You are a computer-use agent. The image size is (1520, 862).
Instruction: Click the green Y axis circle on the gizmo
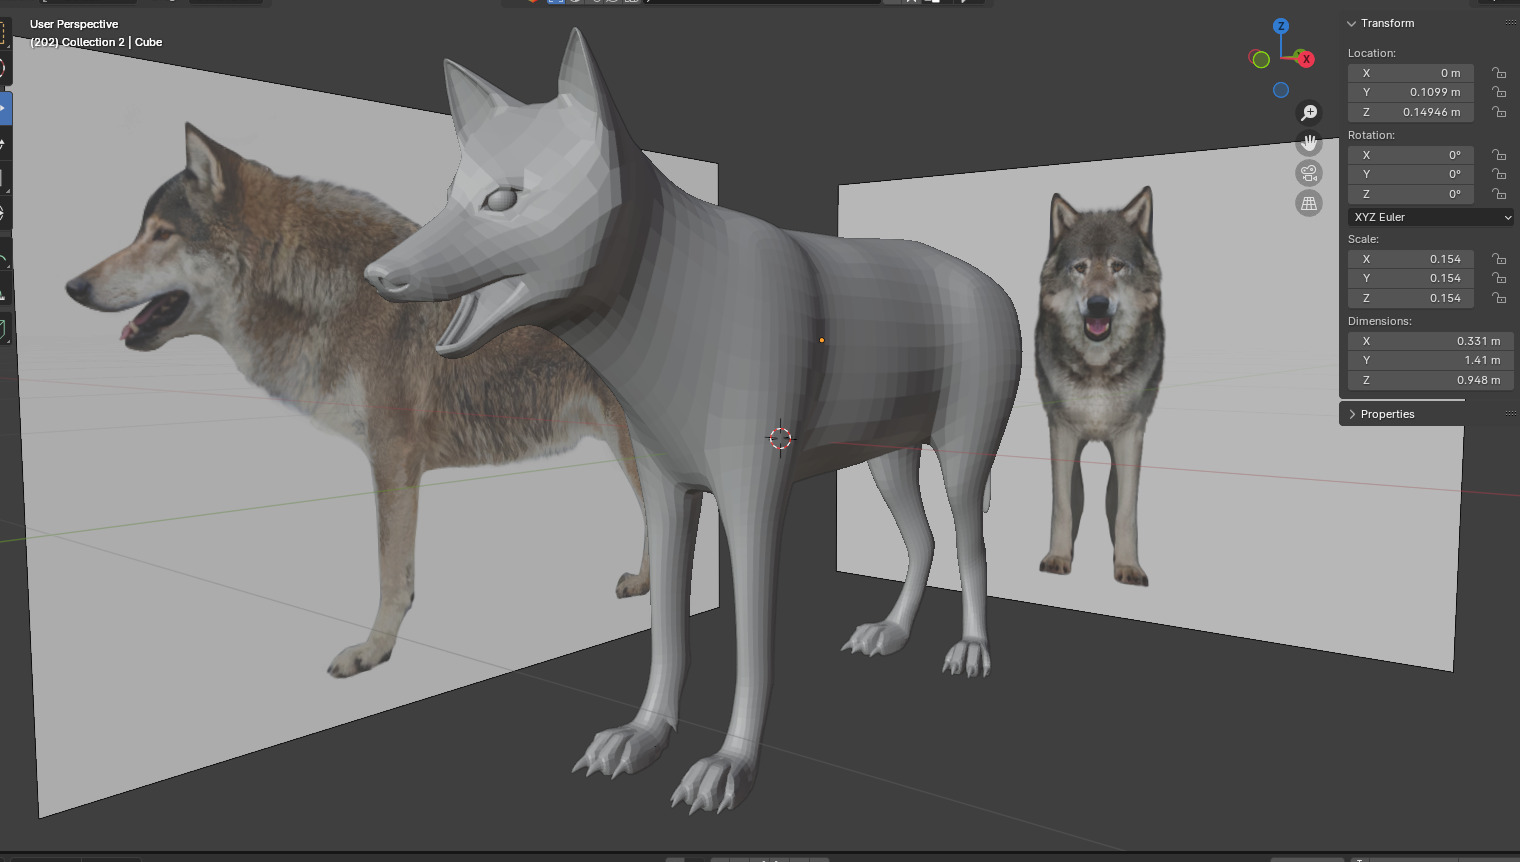coord(1261,60)
